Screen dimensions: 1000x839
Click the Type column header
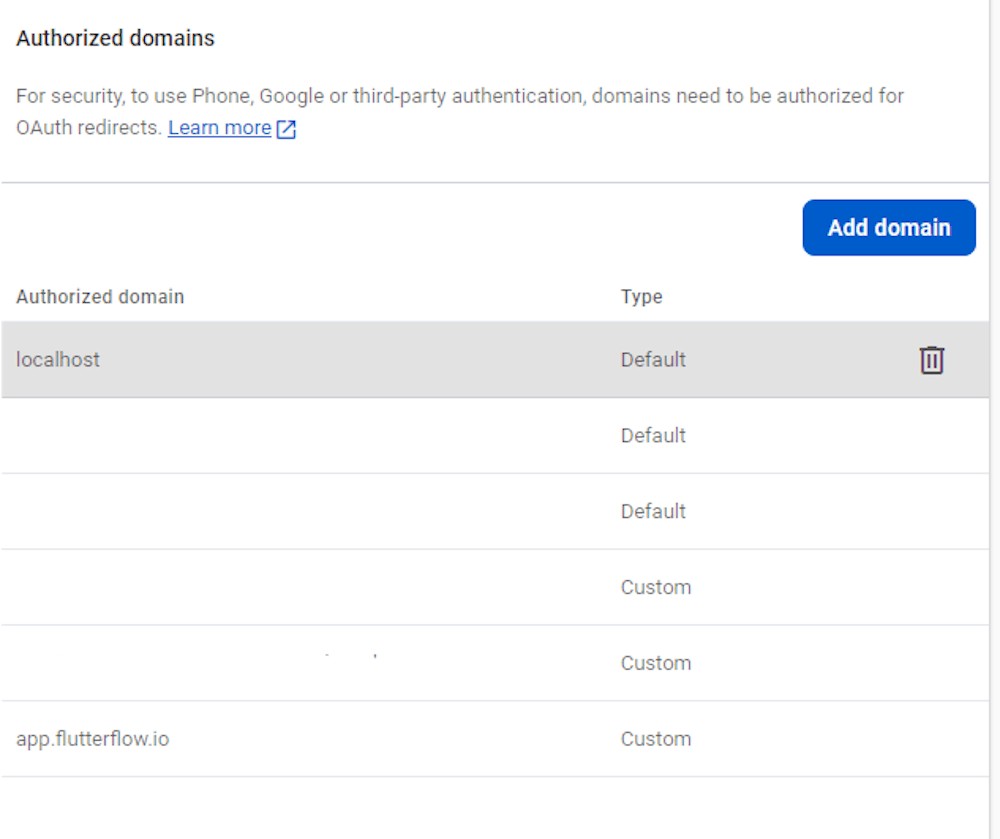pyautogui.click(x=641, y=297)
